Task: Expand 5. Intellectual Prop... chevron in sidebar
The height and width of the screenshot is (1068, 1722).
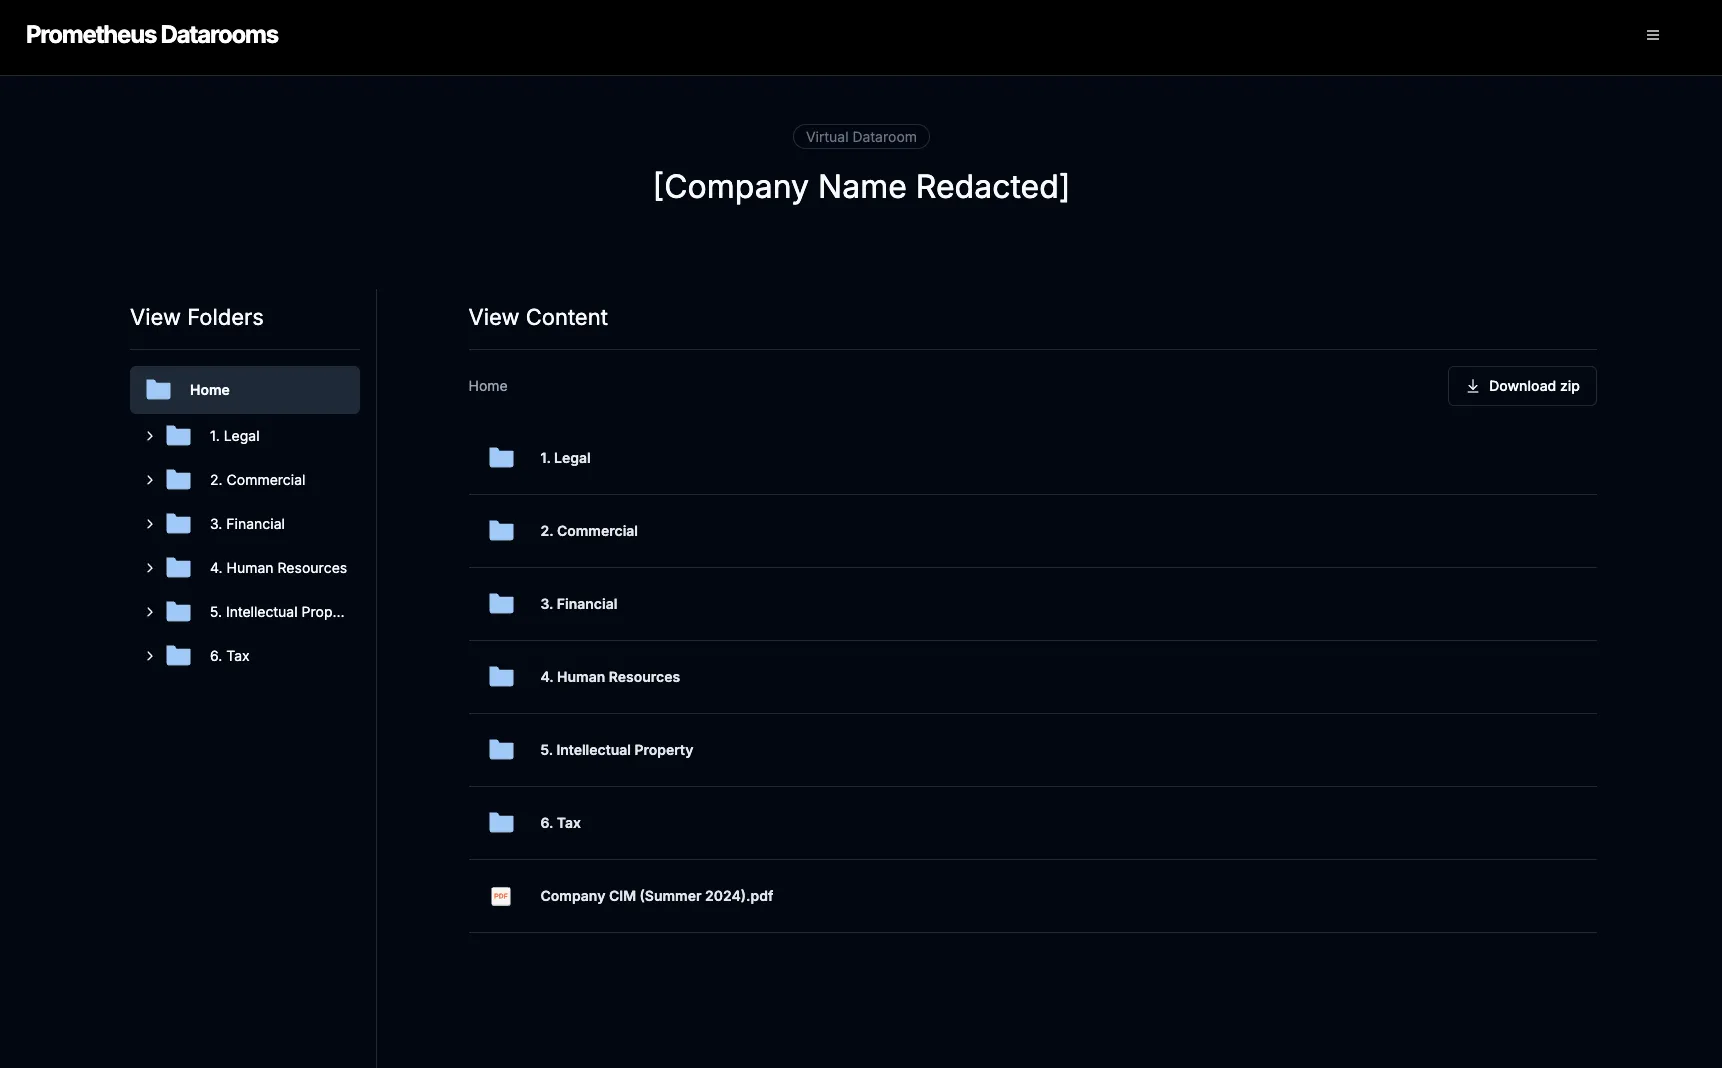Action: click(x=150, y=612)
